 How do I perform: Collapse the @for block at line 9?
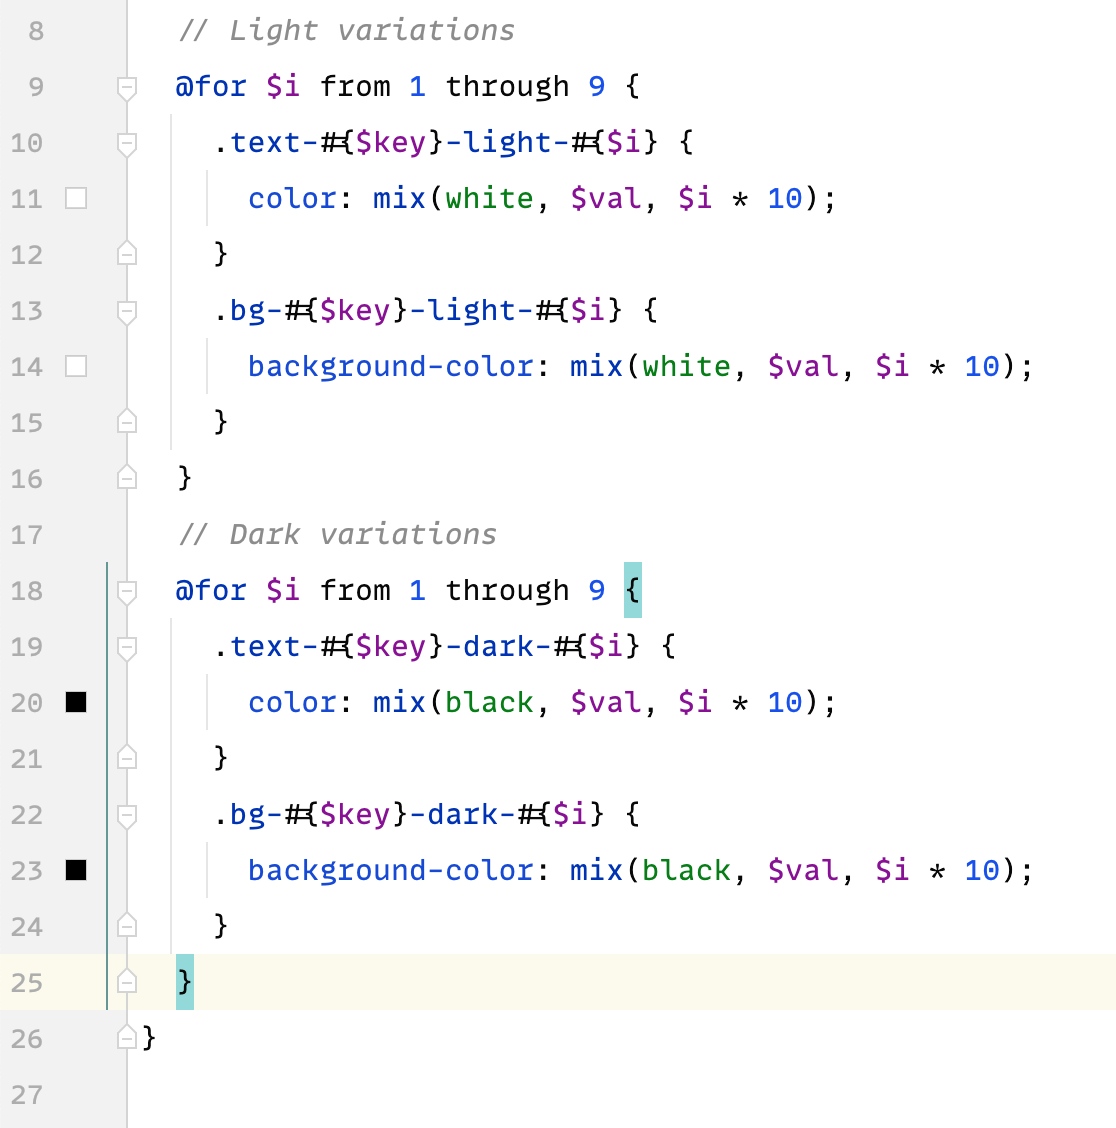[127, 88]
